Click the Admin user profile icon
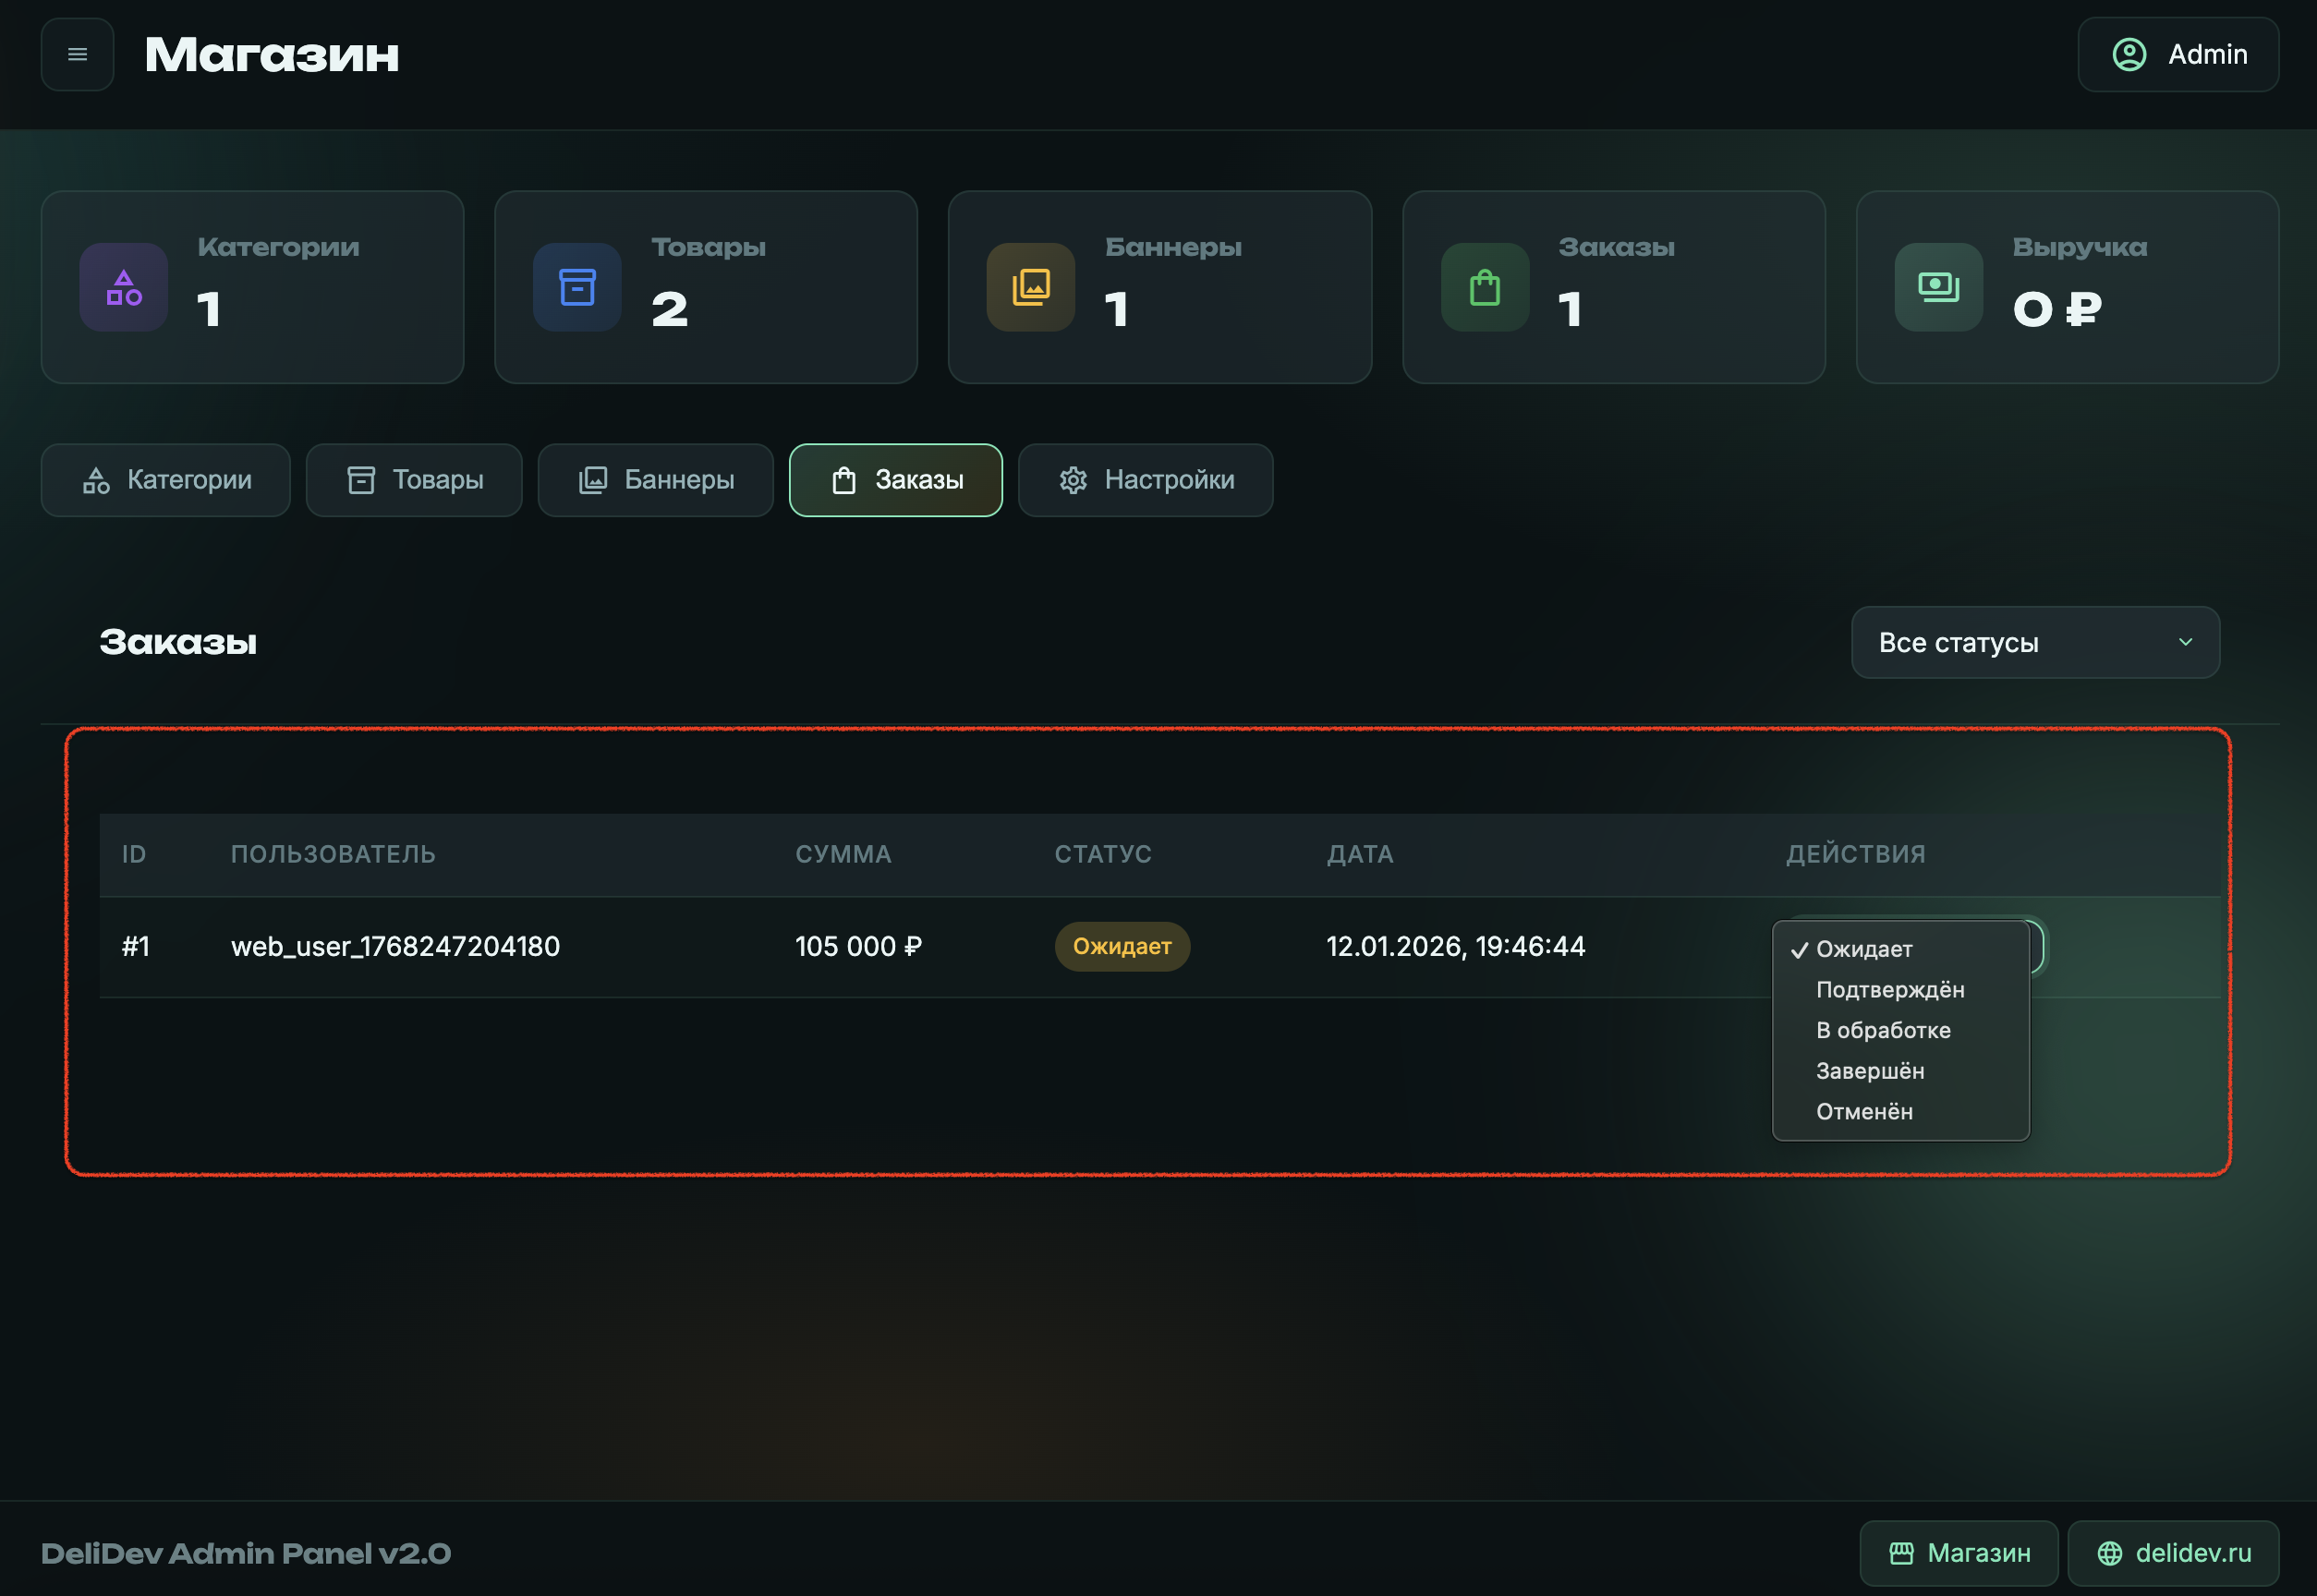 click(x=2129, y=55)
